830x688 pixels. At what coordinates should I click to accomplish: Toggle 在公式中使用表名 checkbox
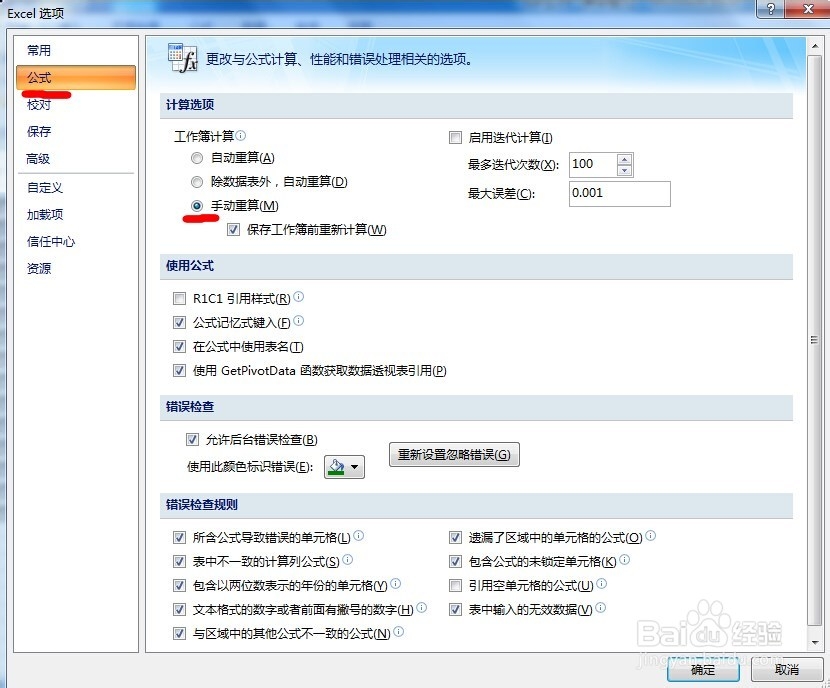tap(179, 347)
